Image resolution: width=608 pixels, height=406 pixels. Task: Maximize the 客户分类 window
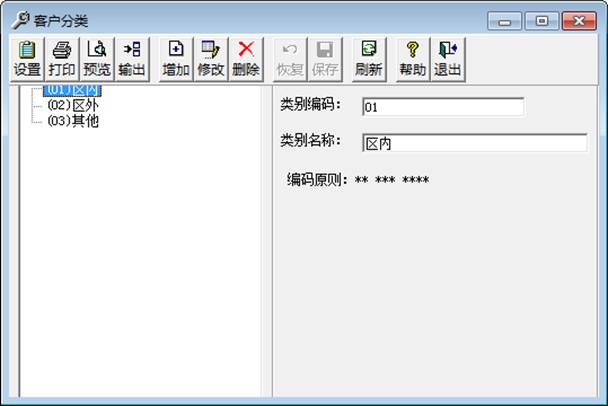tap(541, 20)
